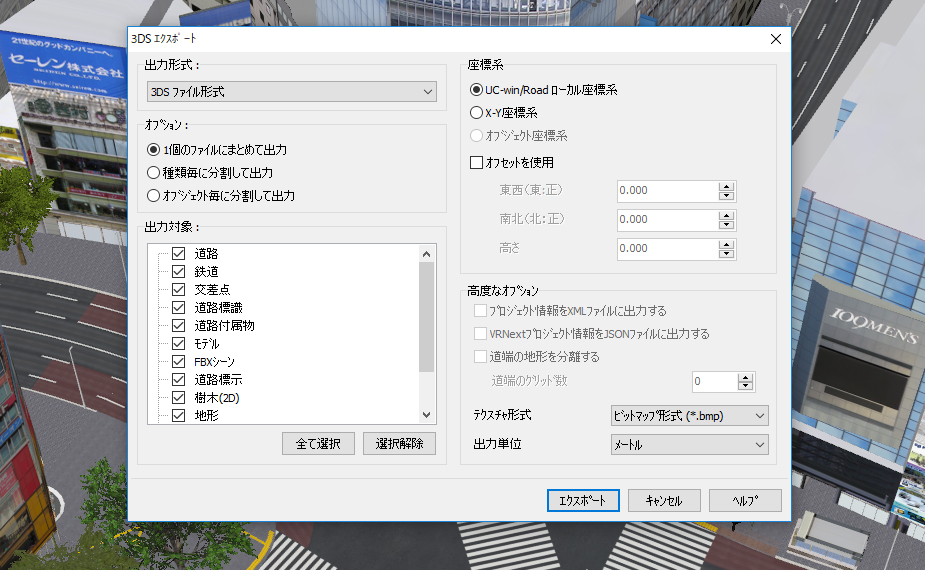
Task: Increase the 高さ value with up arrow
Action: point(727,244)
